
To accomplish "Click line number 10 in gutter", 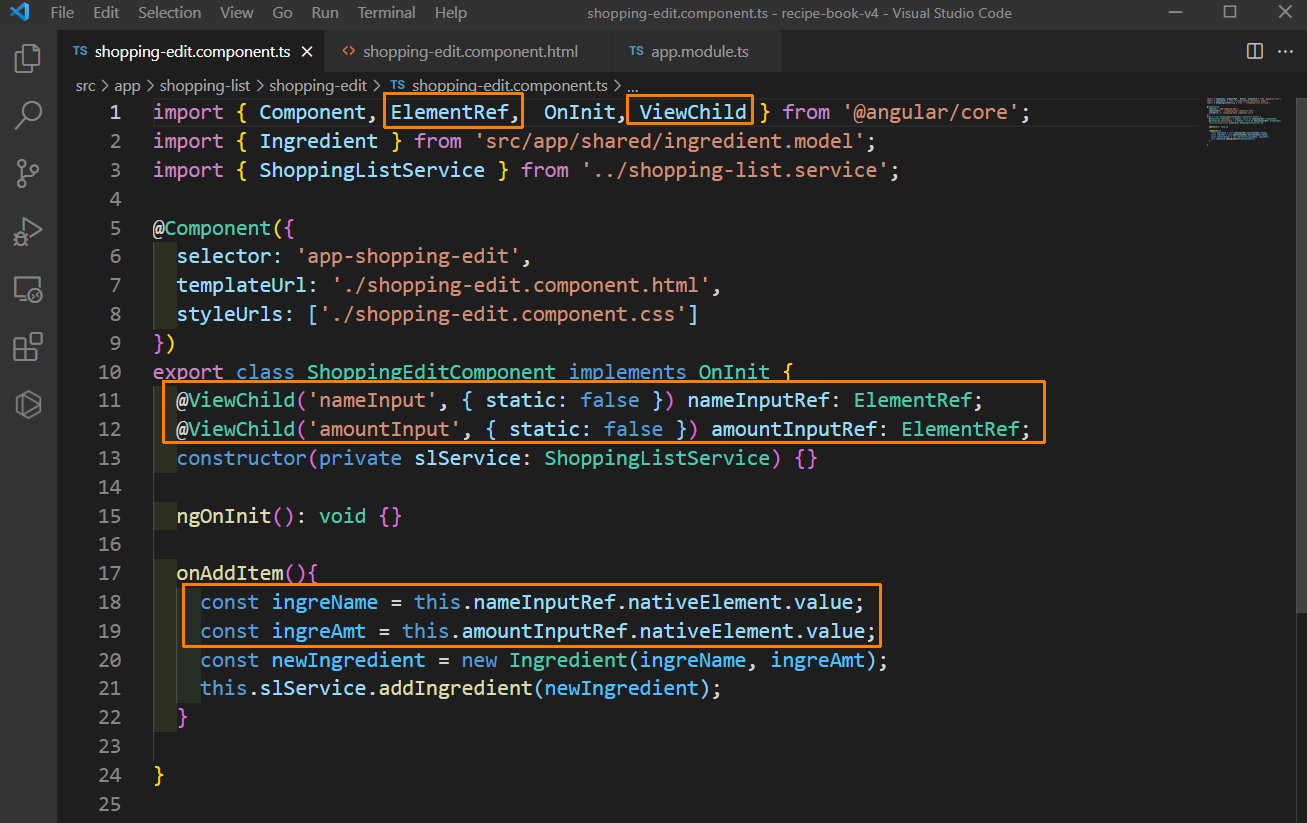I will click(110, 372).
